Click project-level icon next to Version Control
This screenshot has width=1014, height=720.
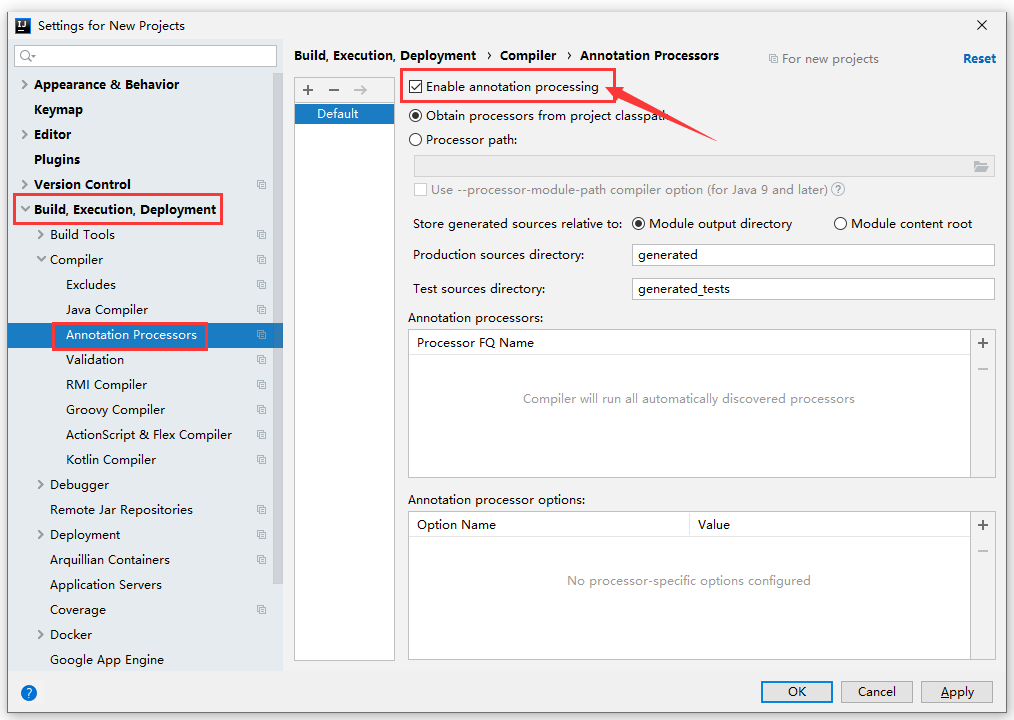click(261, 185)
